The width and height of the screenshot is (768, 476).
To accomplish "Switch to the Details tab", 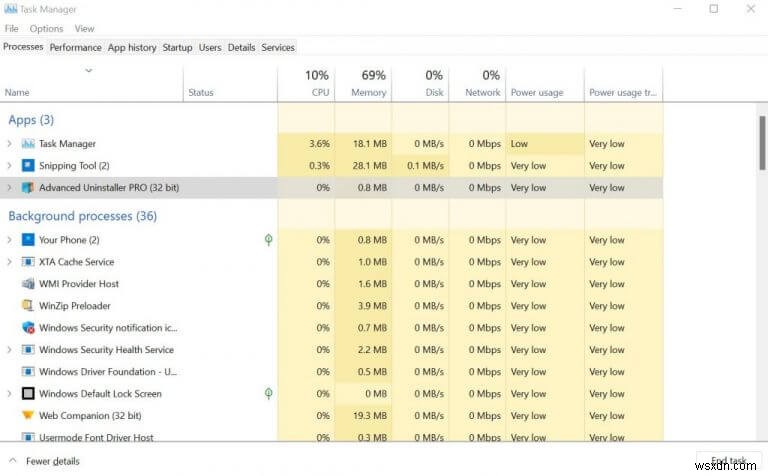I will (x=241, y=48).
